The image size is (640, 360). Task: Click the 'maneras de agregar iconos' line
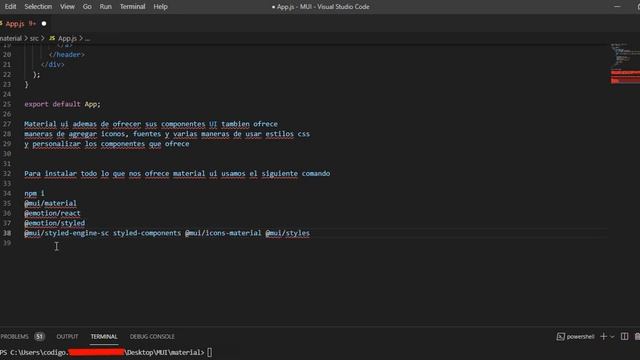click(x=167, y=134)
